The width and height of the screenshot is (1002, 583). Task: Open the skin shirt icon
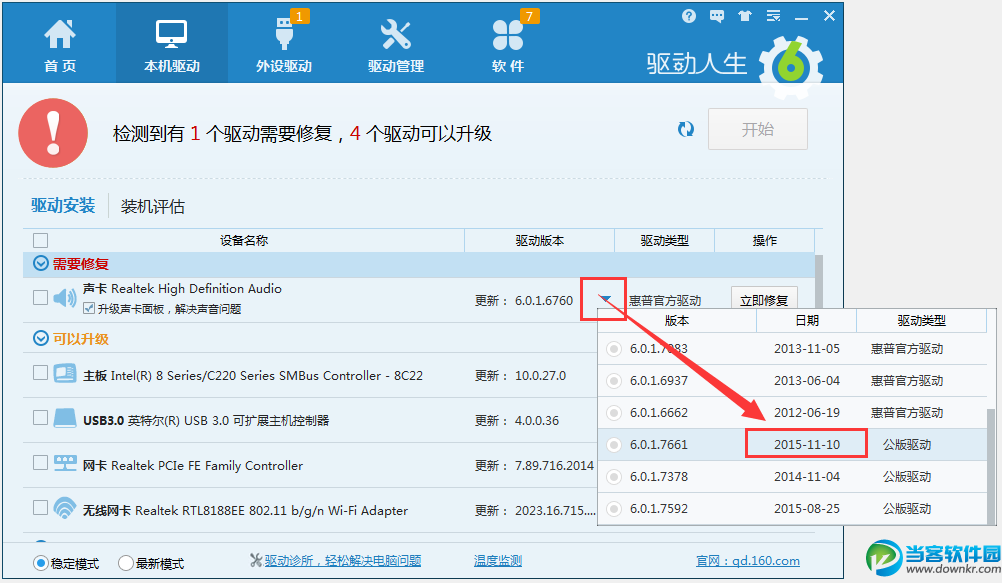pyautogui.click(x=744, y=16)
